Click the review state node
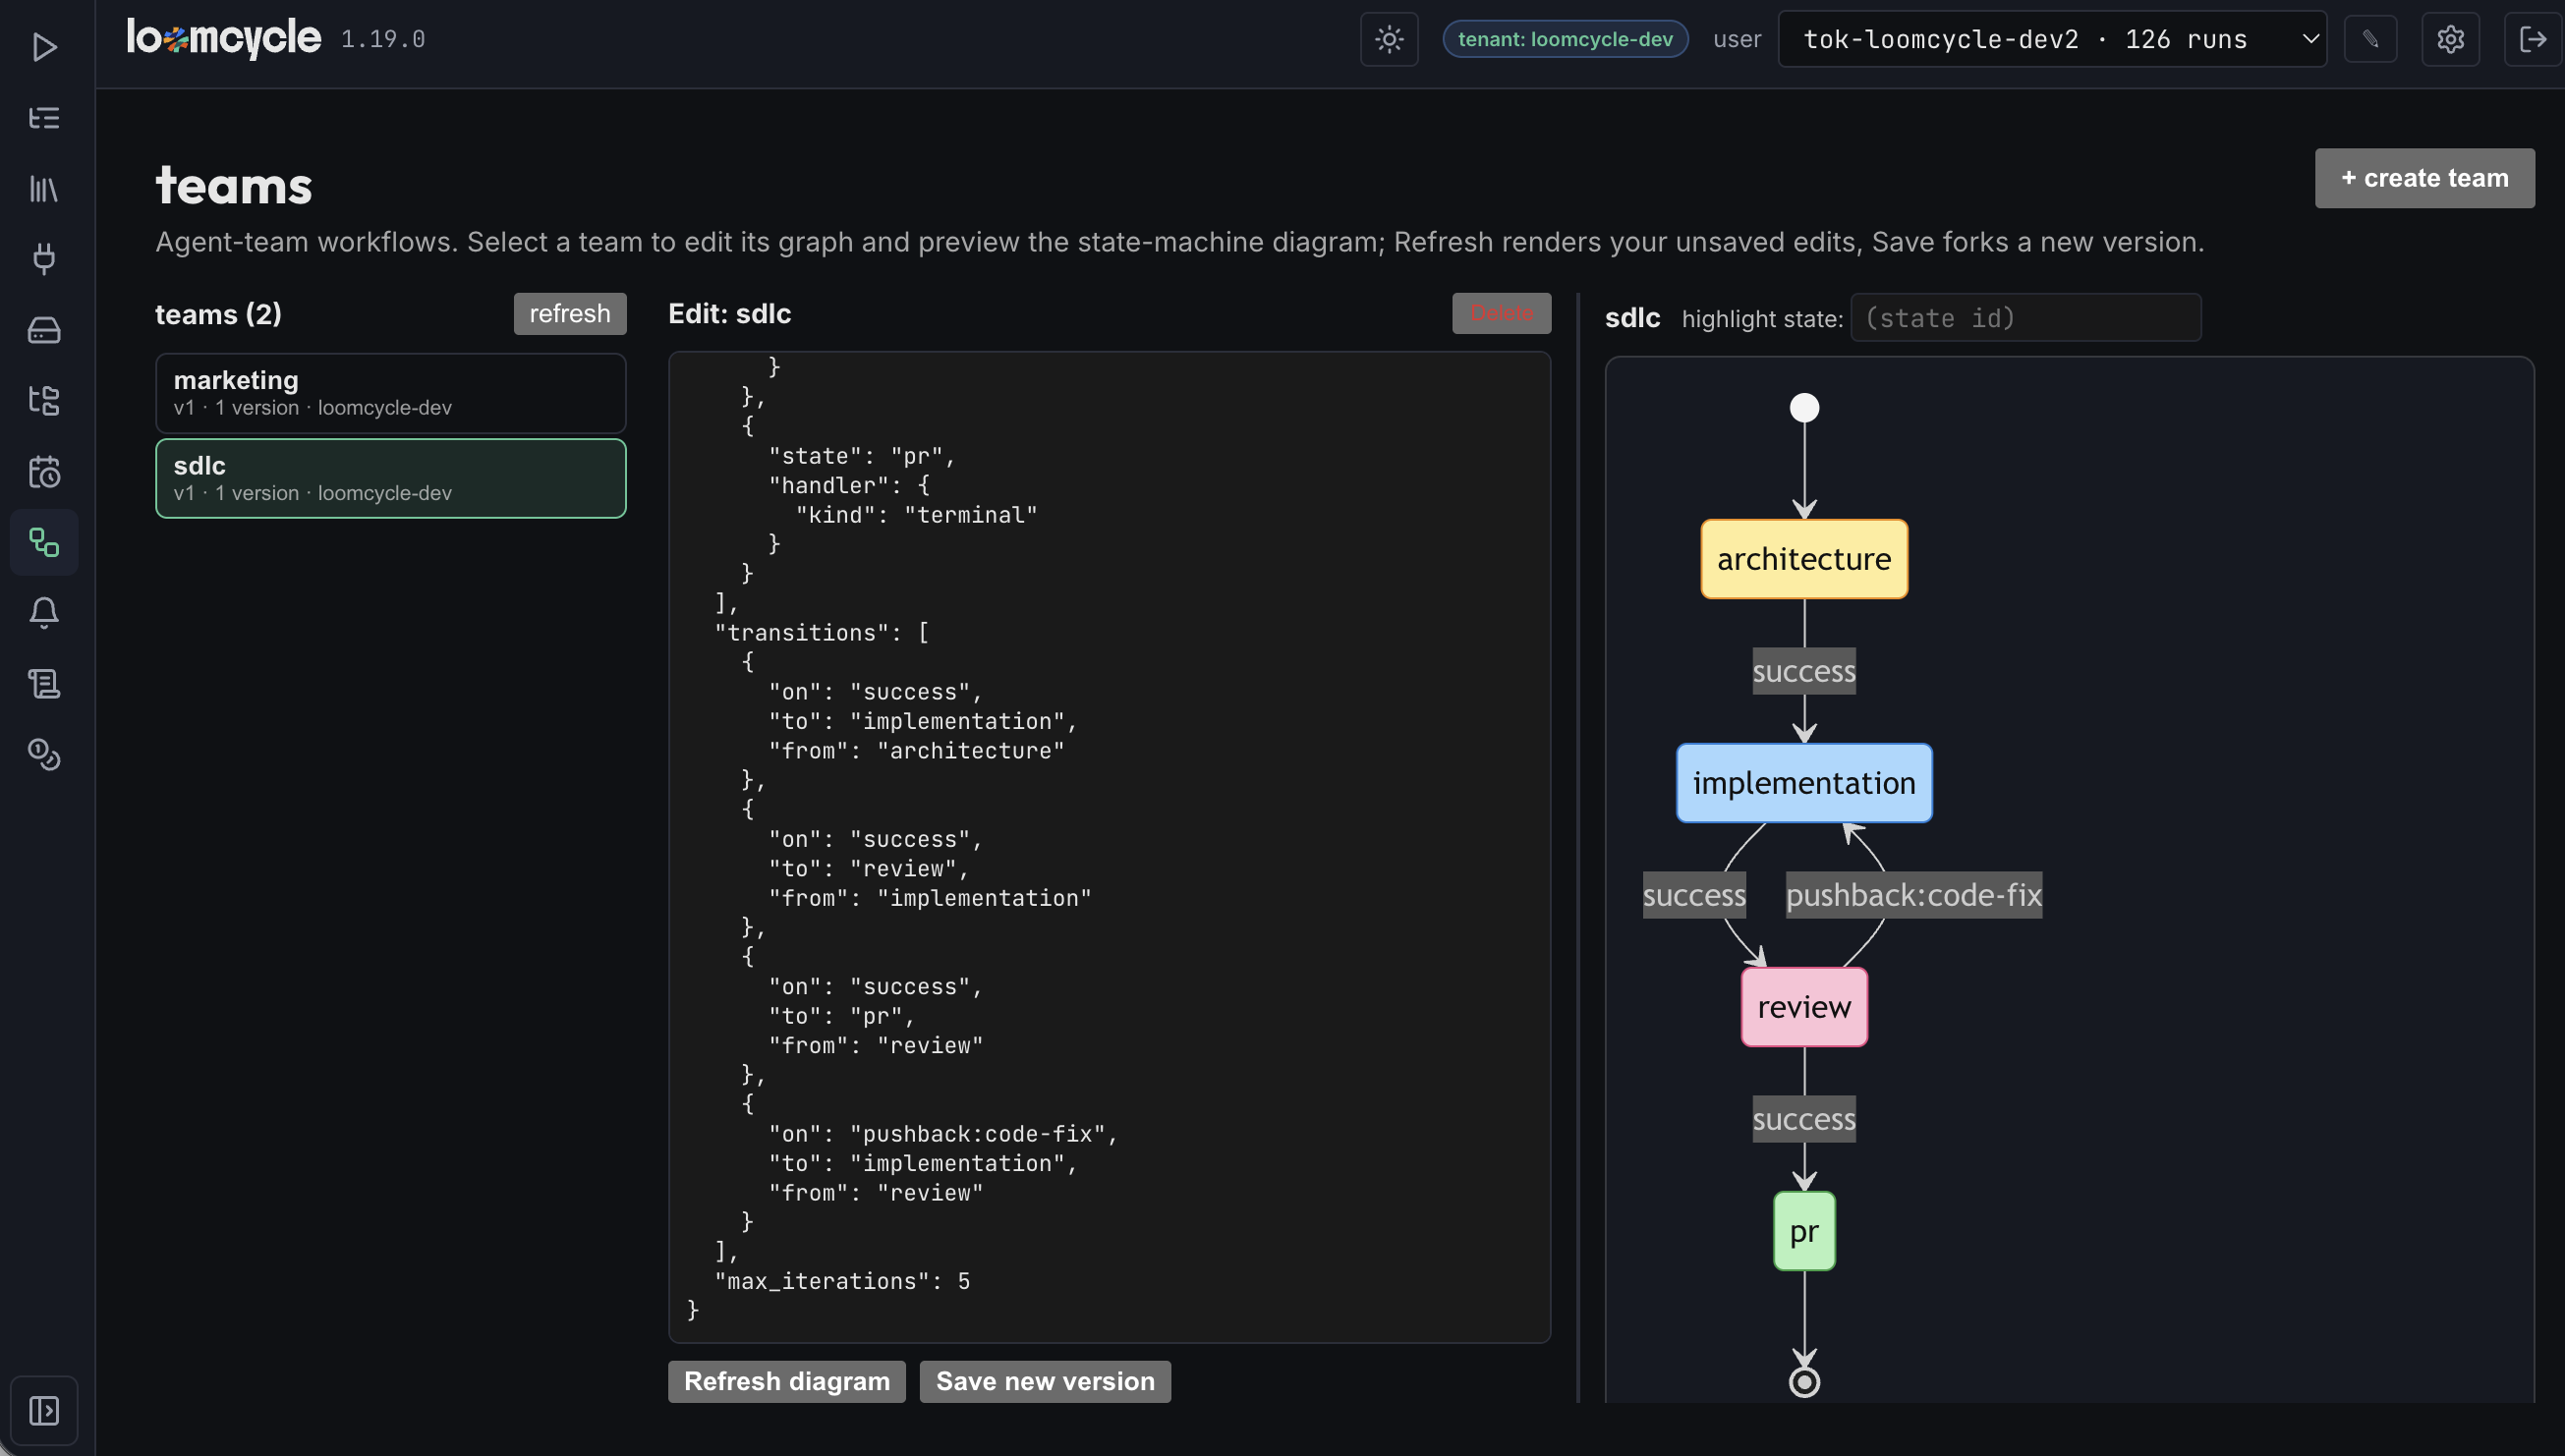Viewport: 2565px width, 1456px height. pos(1804,1007)
